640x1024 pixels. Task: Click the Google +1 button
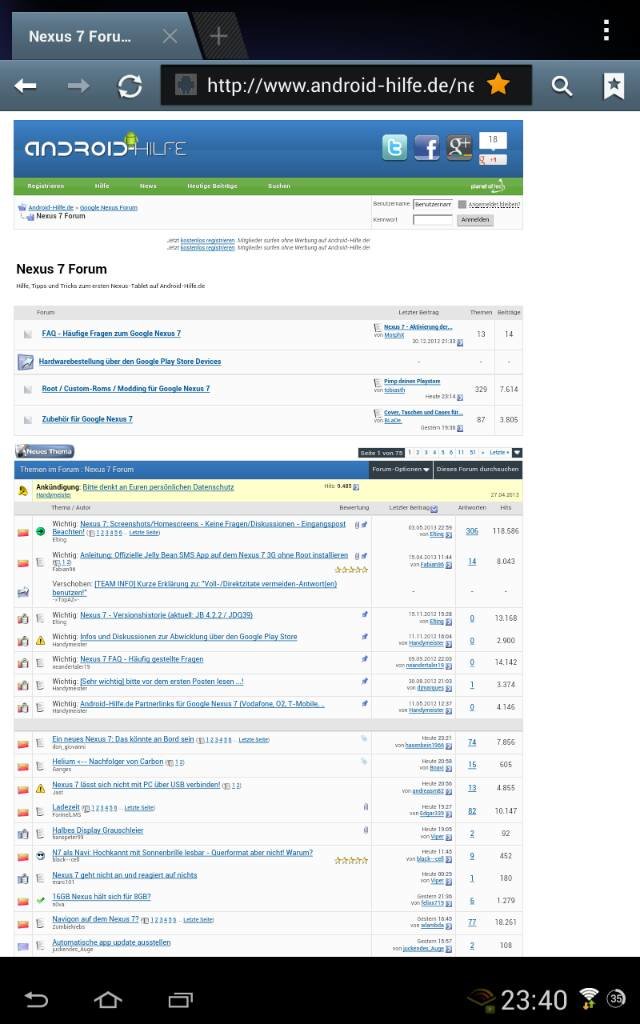coord(492,159)
